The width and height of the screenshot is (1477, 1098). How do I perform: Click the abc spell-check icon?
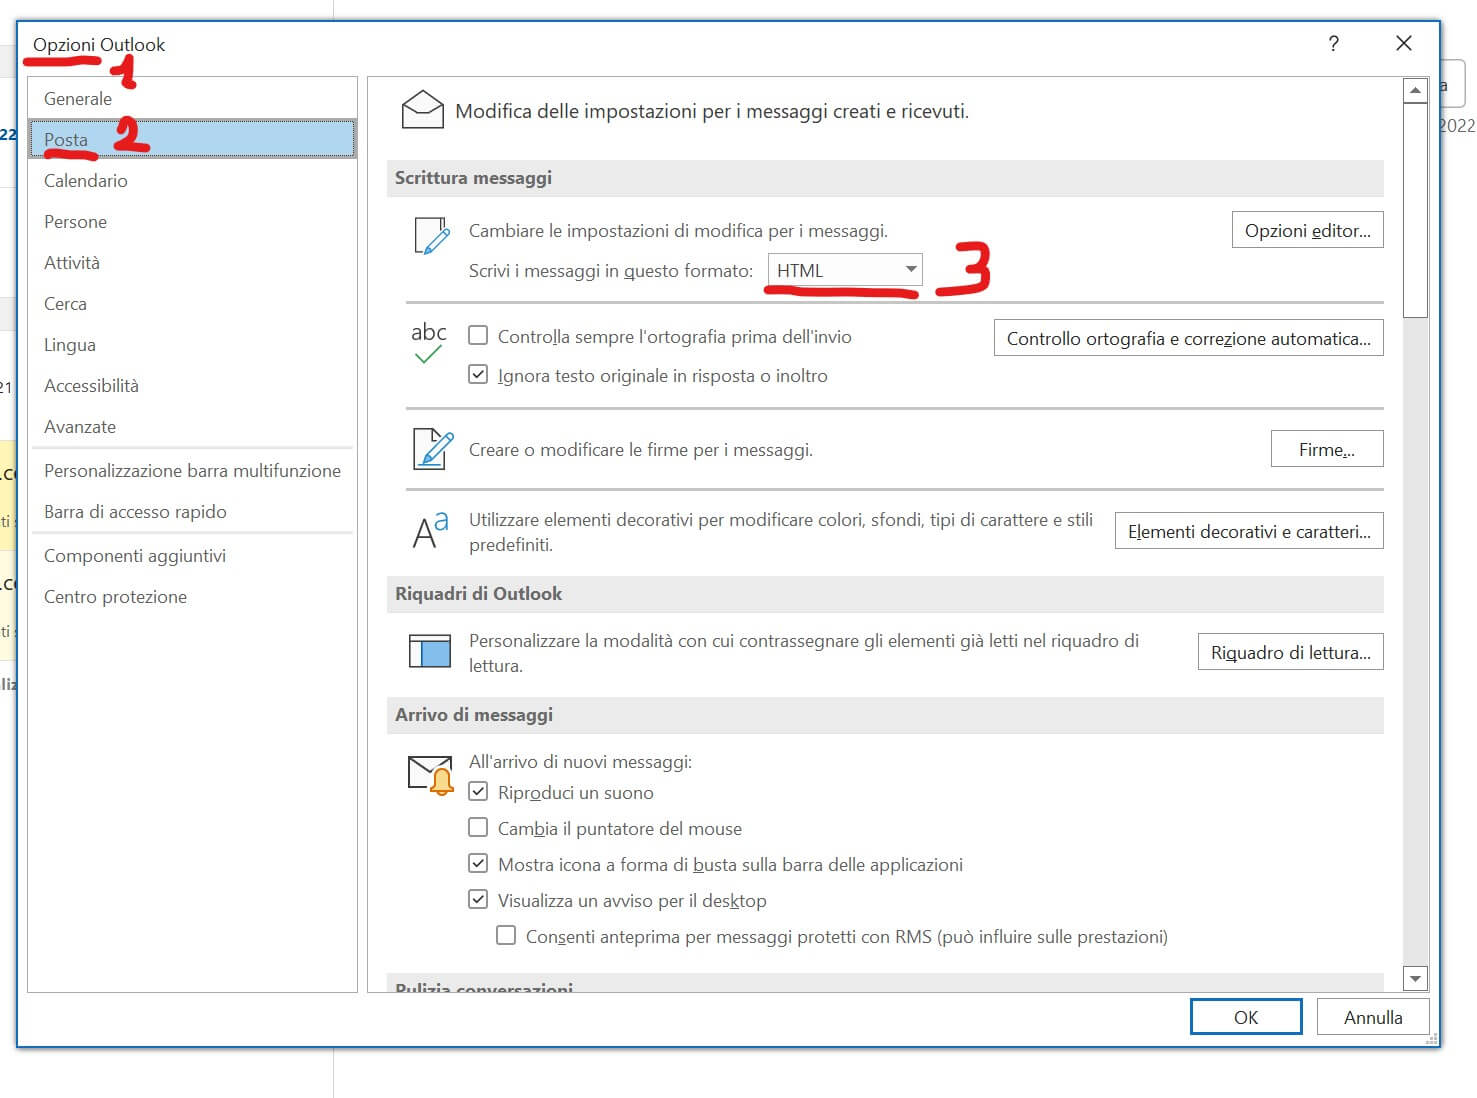(428, 342)
